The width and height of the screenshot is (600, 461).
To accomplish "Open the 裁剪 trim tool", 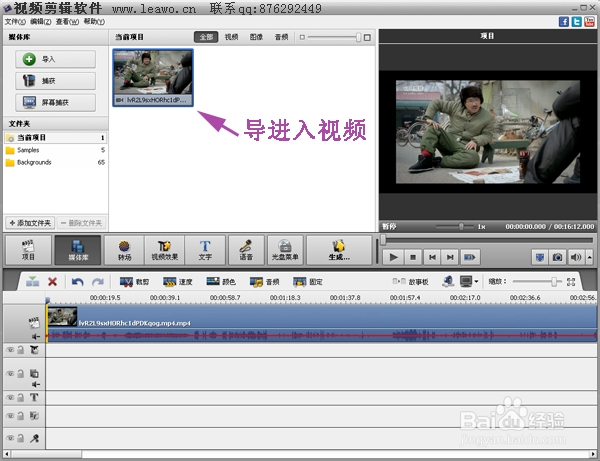I will tap(134, 282).
